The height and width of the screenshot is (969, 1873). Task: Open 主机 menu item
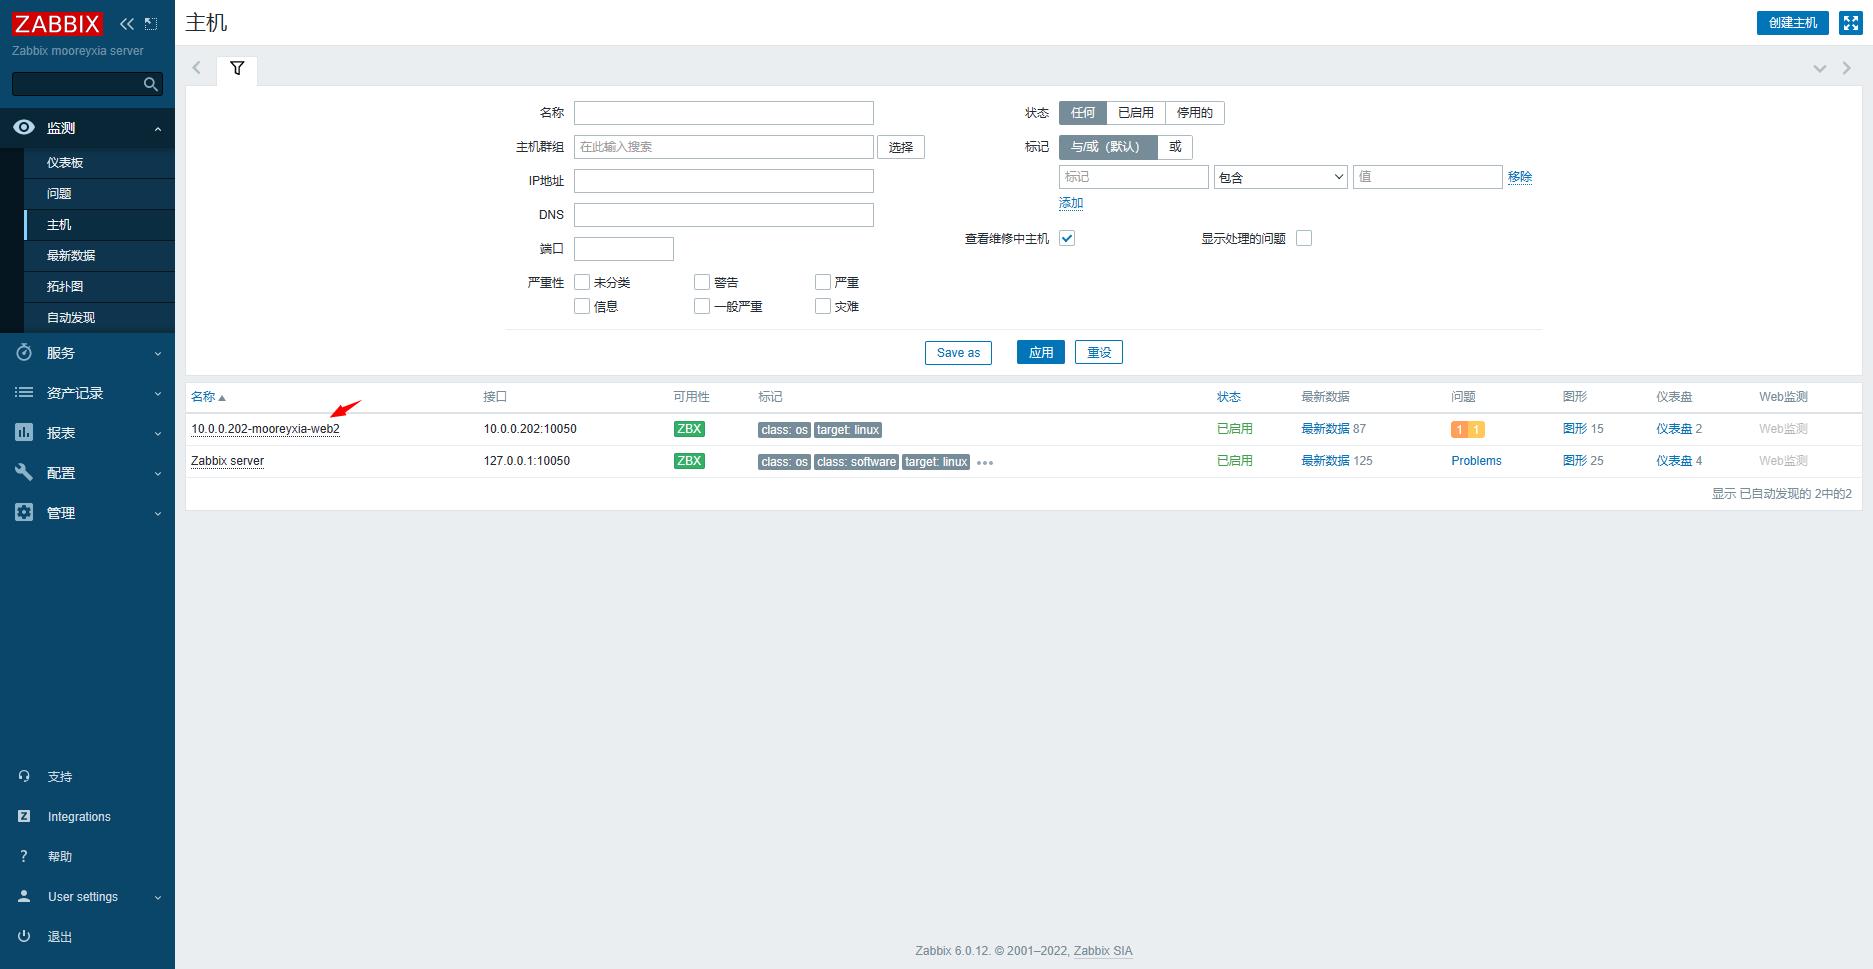click(99, 224)
